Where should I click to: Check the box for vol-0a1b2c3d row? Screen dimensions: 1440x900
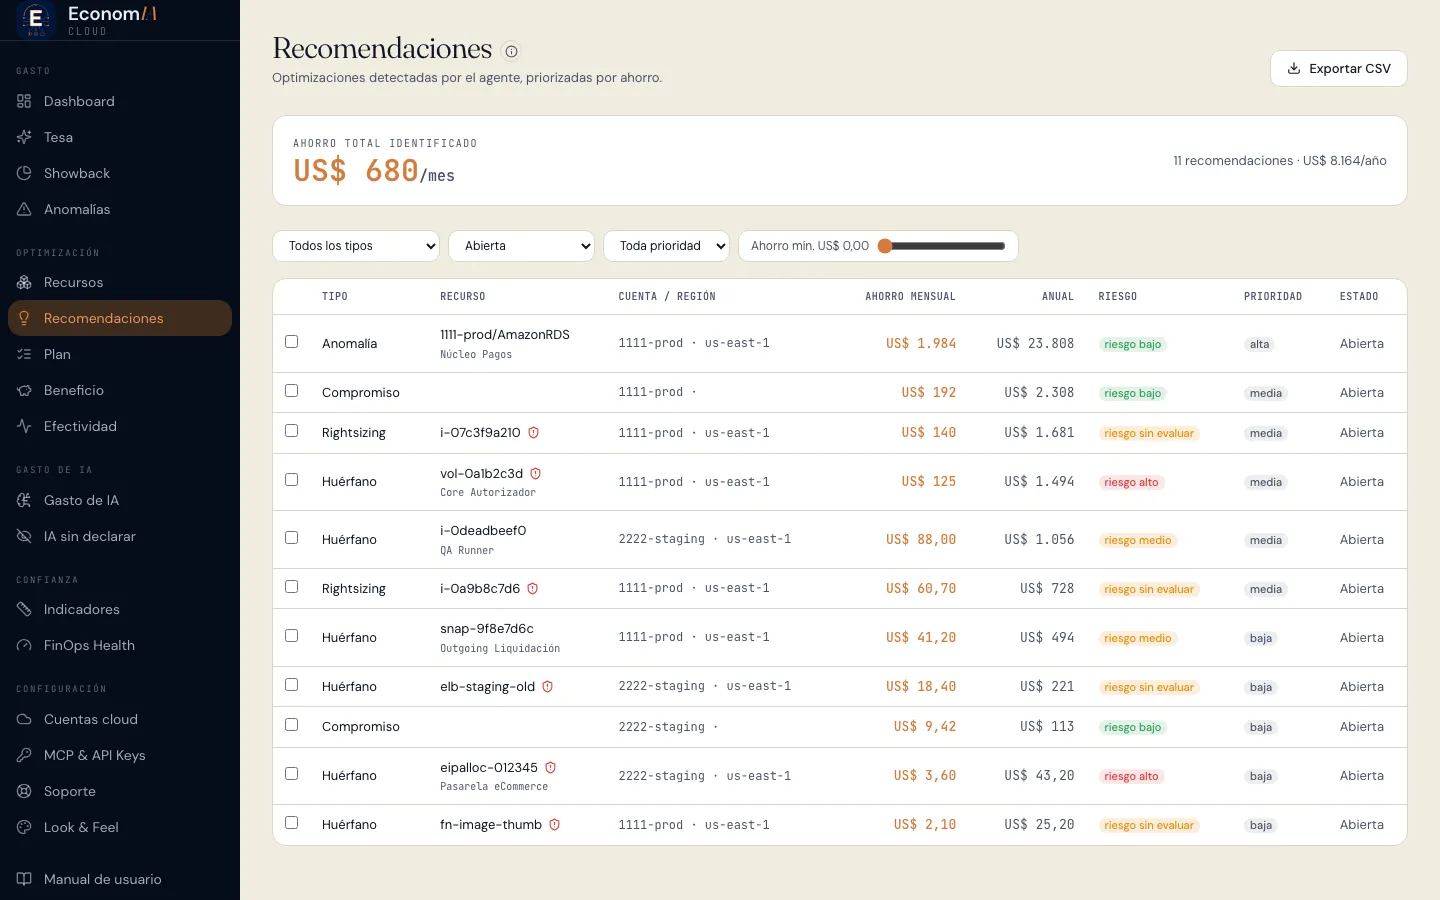pyautogui.click(x=292, y=480)
